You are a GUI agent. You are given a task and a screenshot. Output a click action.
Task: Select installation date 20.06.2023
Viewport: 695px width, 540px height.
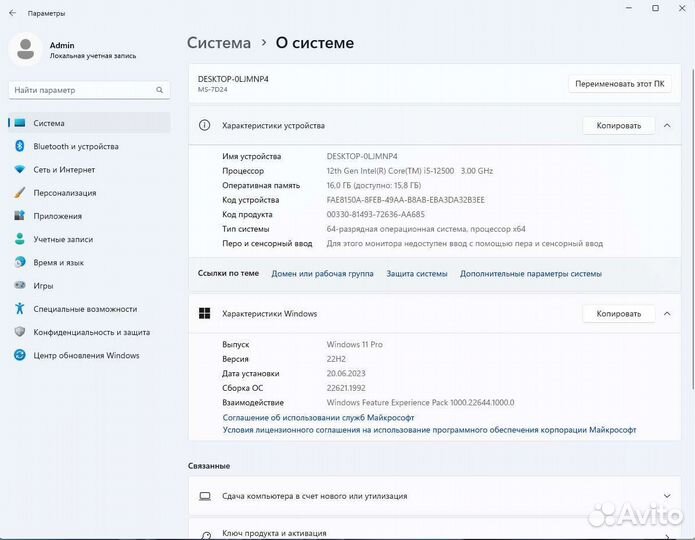click(x=346, y=373)
